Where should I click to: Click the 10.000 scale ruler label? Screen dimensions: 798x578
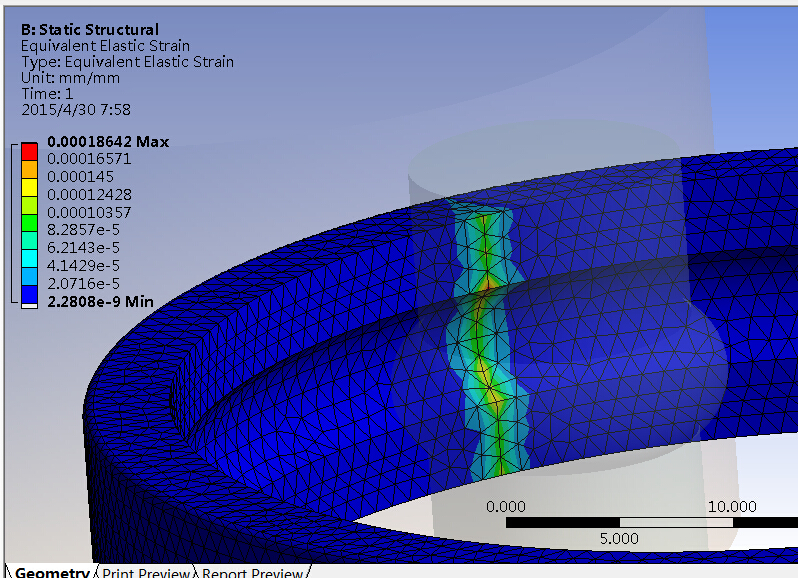[732, 506]
